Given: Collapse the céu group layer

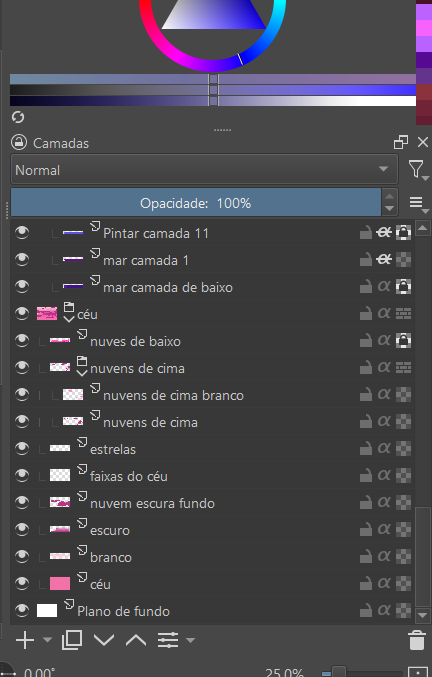Looking at the screenshot, I should click(x=69, y=320).
